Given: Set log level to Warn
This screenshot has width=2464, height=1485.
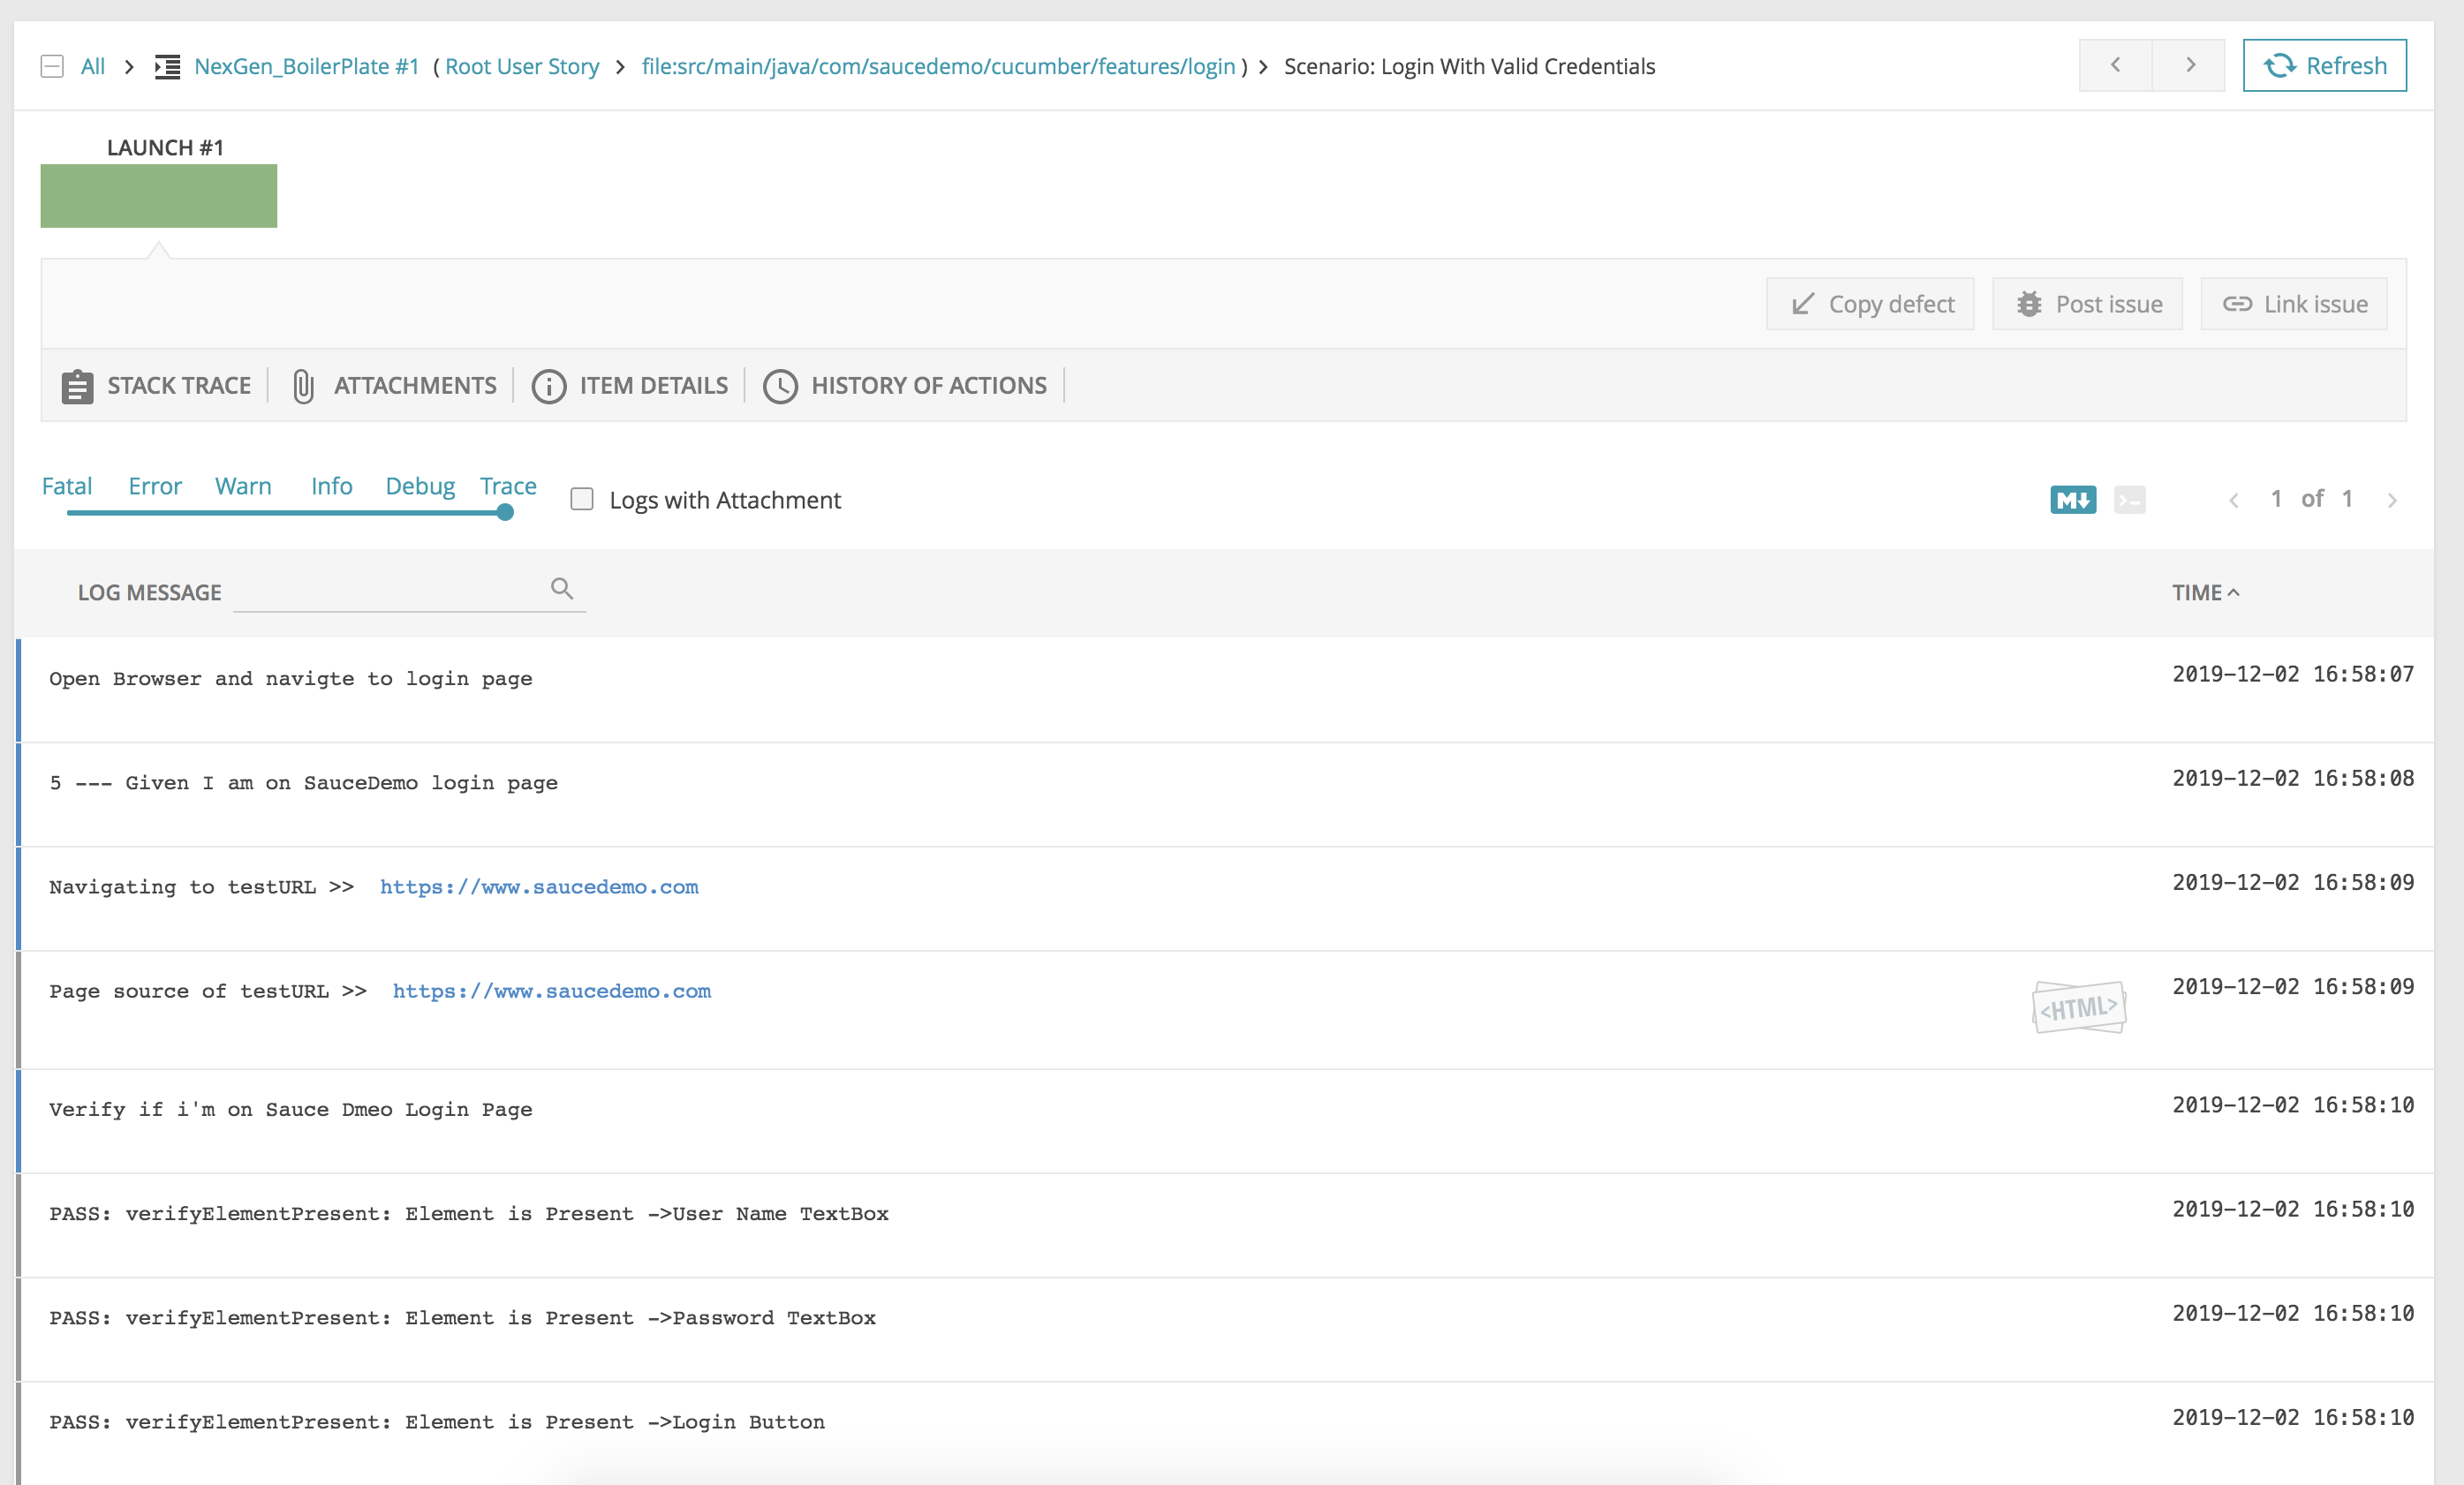Looking at the screenshot, I should [x=243, y=487].
